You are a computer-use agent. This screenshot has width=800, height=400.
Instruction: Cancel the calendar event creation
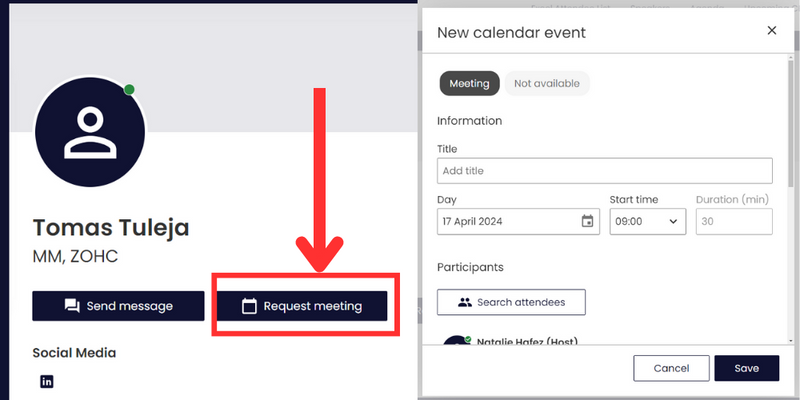click(x=671, y=368)
